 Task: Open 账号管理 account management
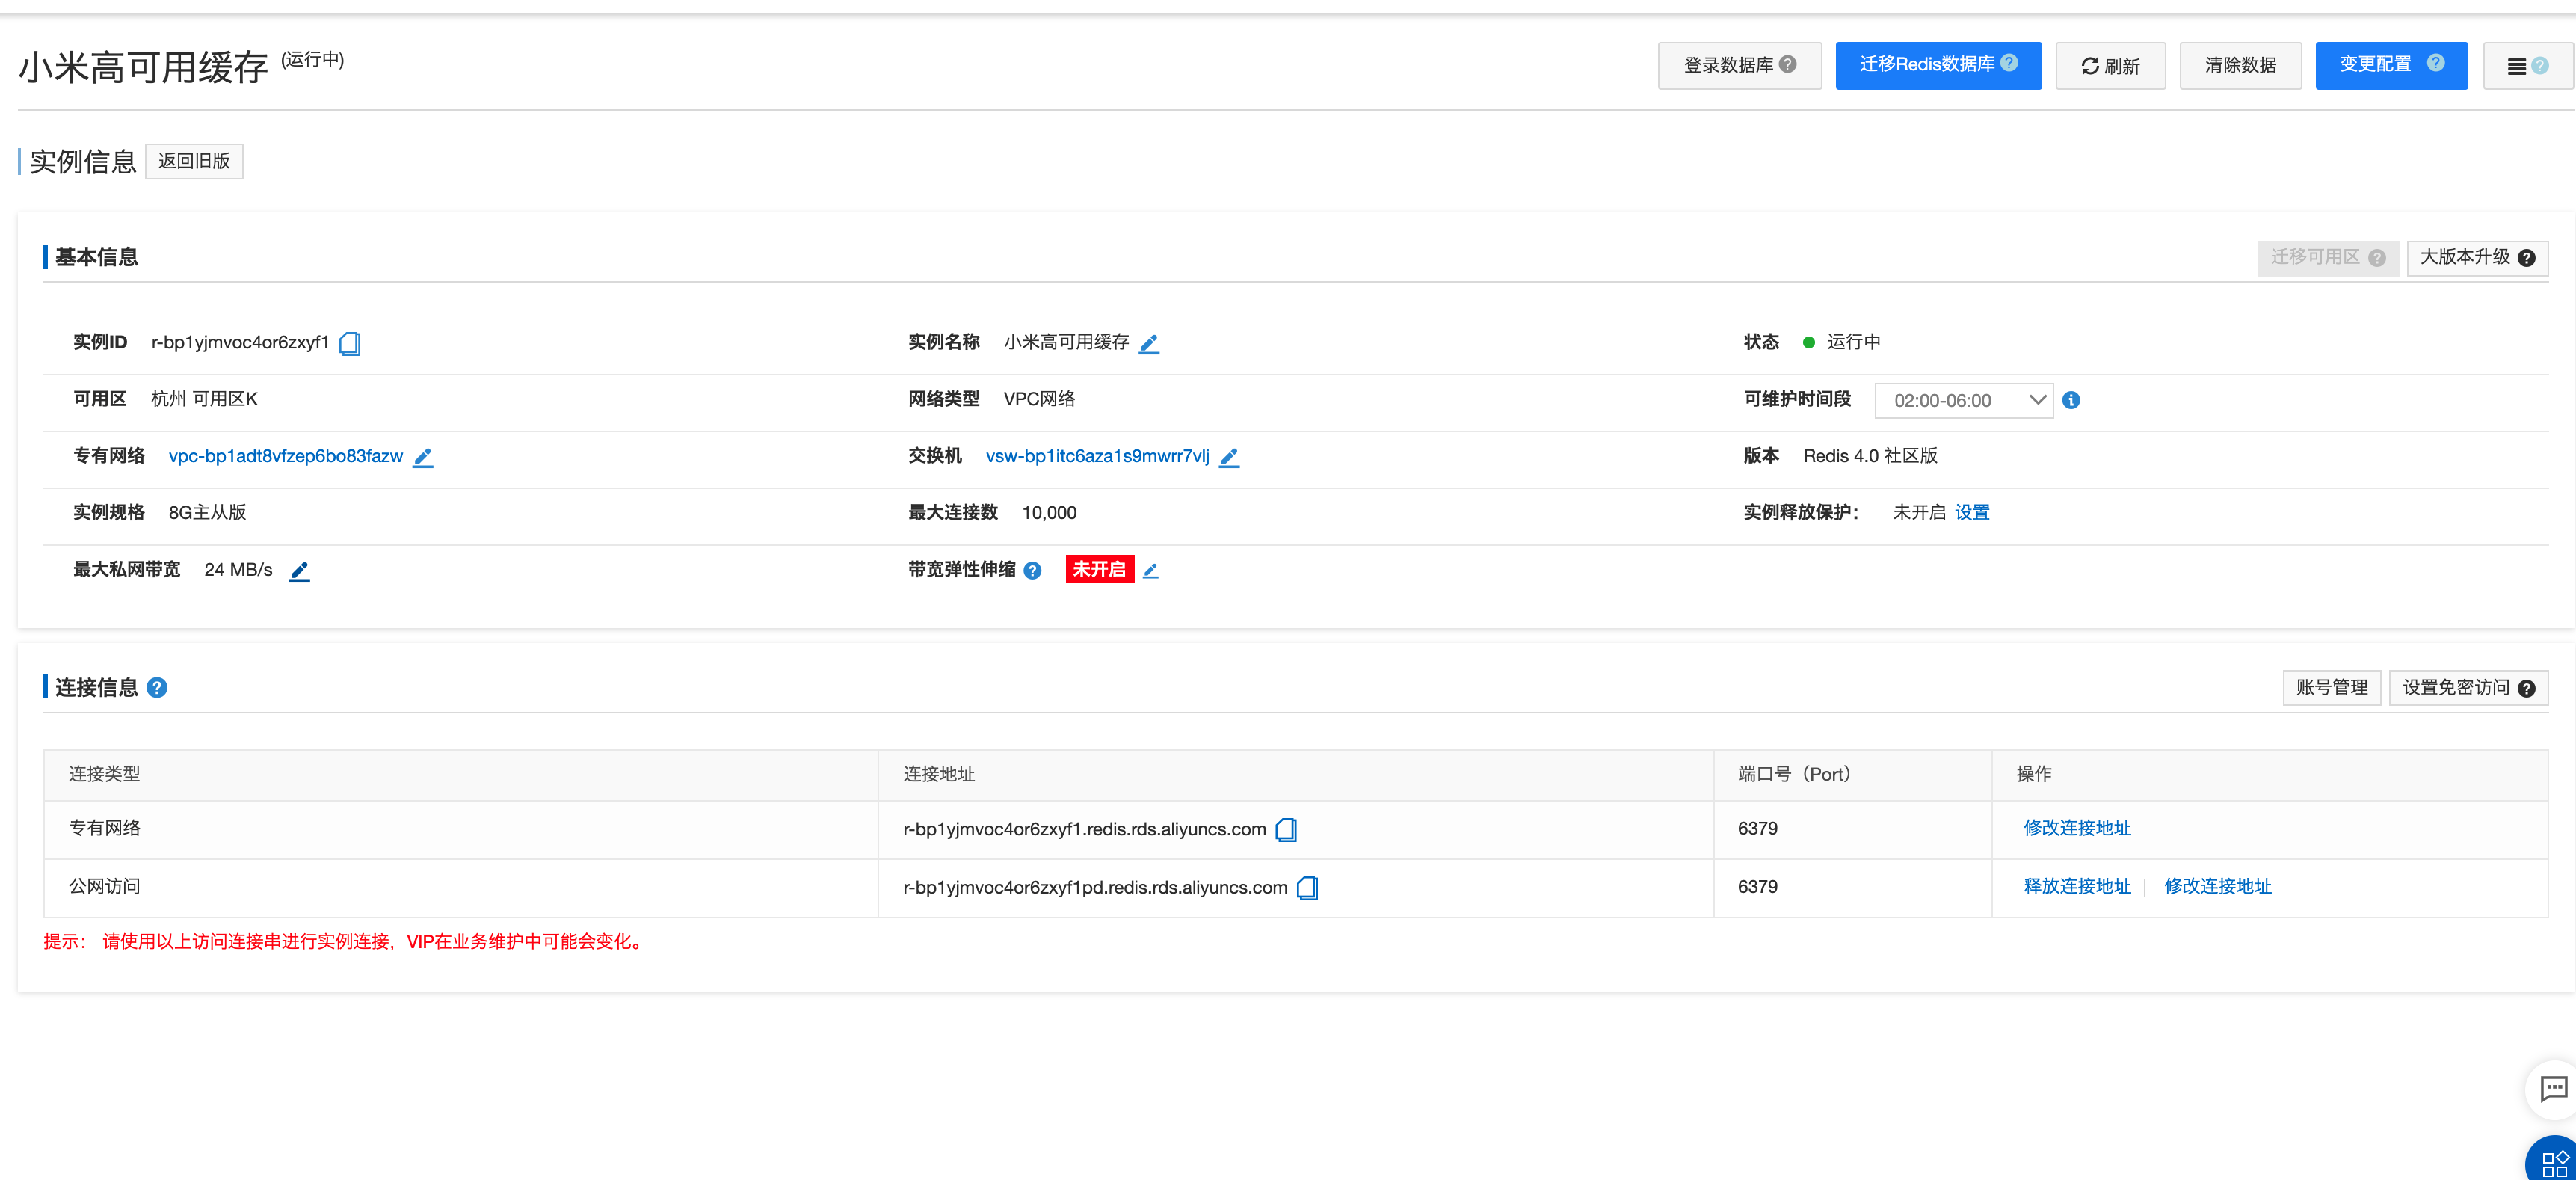coord(2331,687)
